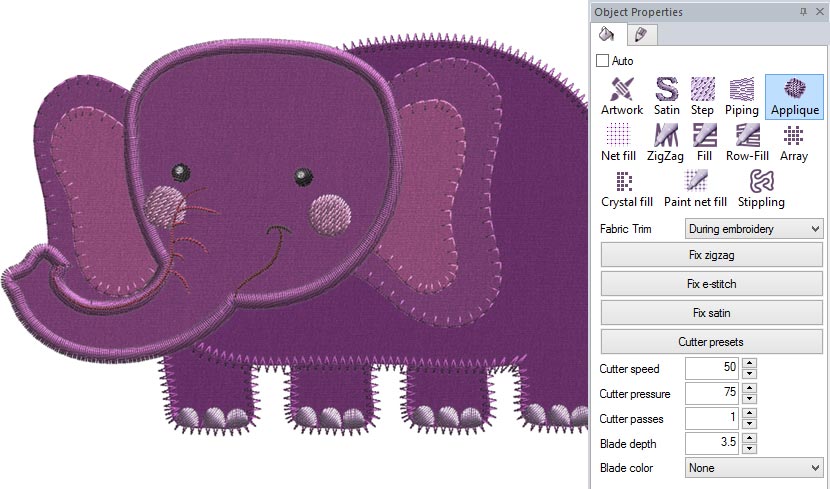Decrease Cutter passes with down arrow
Viewport: 830px width, 489px height.
(x=749, y=424)
